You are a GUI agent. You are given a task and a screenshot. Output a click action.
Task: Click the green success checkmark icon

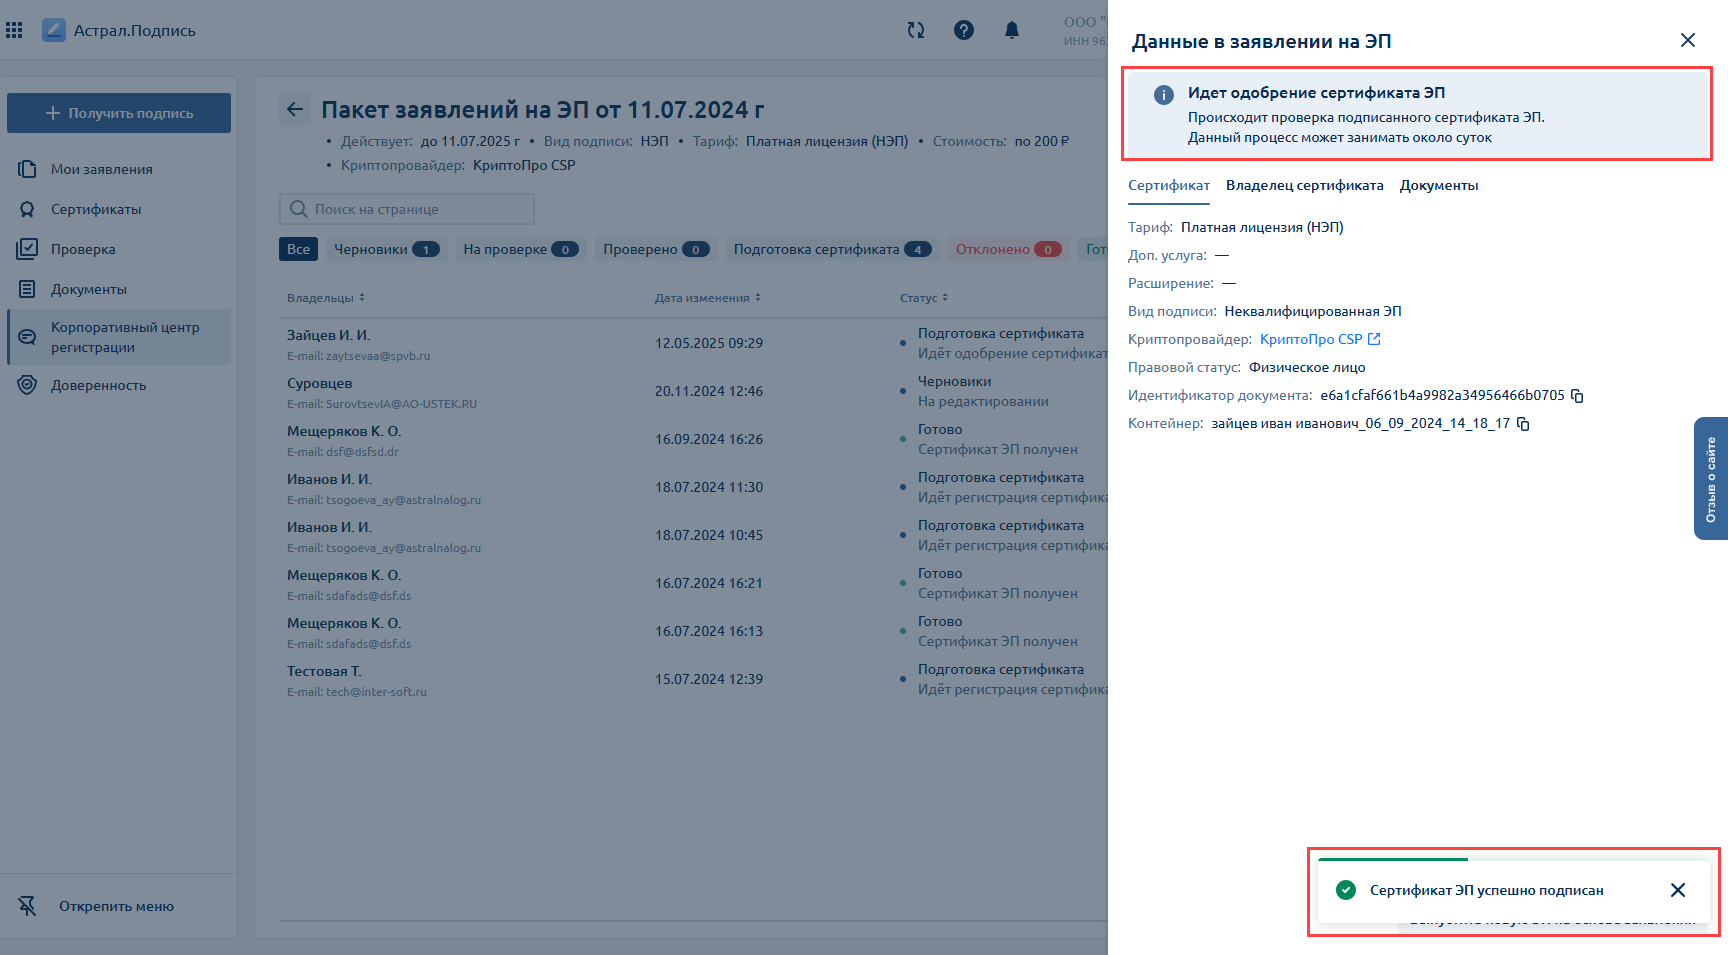click(1346, 890)
